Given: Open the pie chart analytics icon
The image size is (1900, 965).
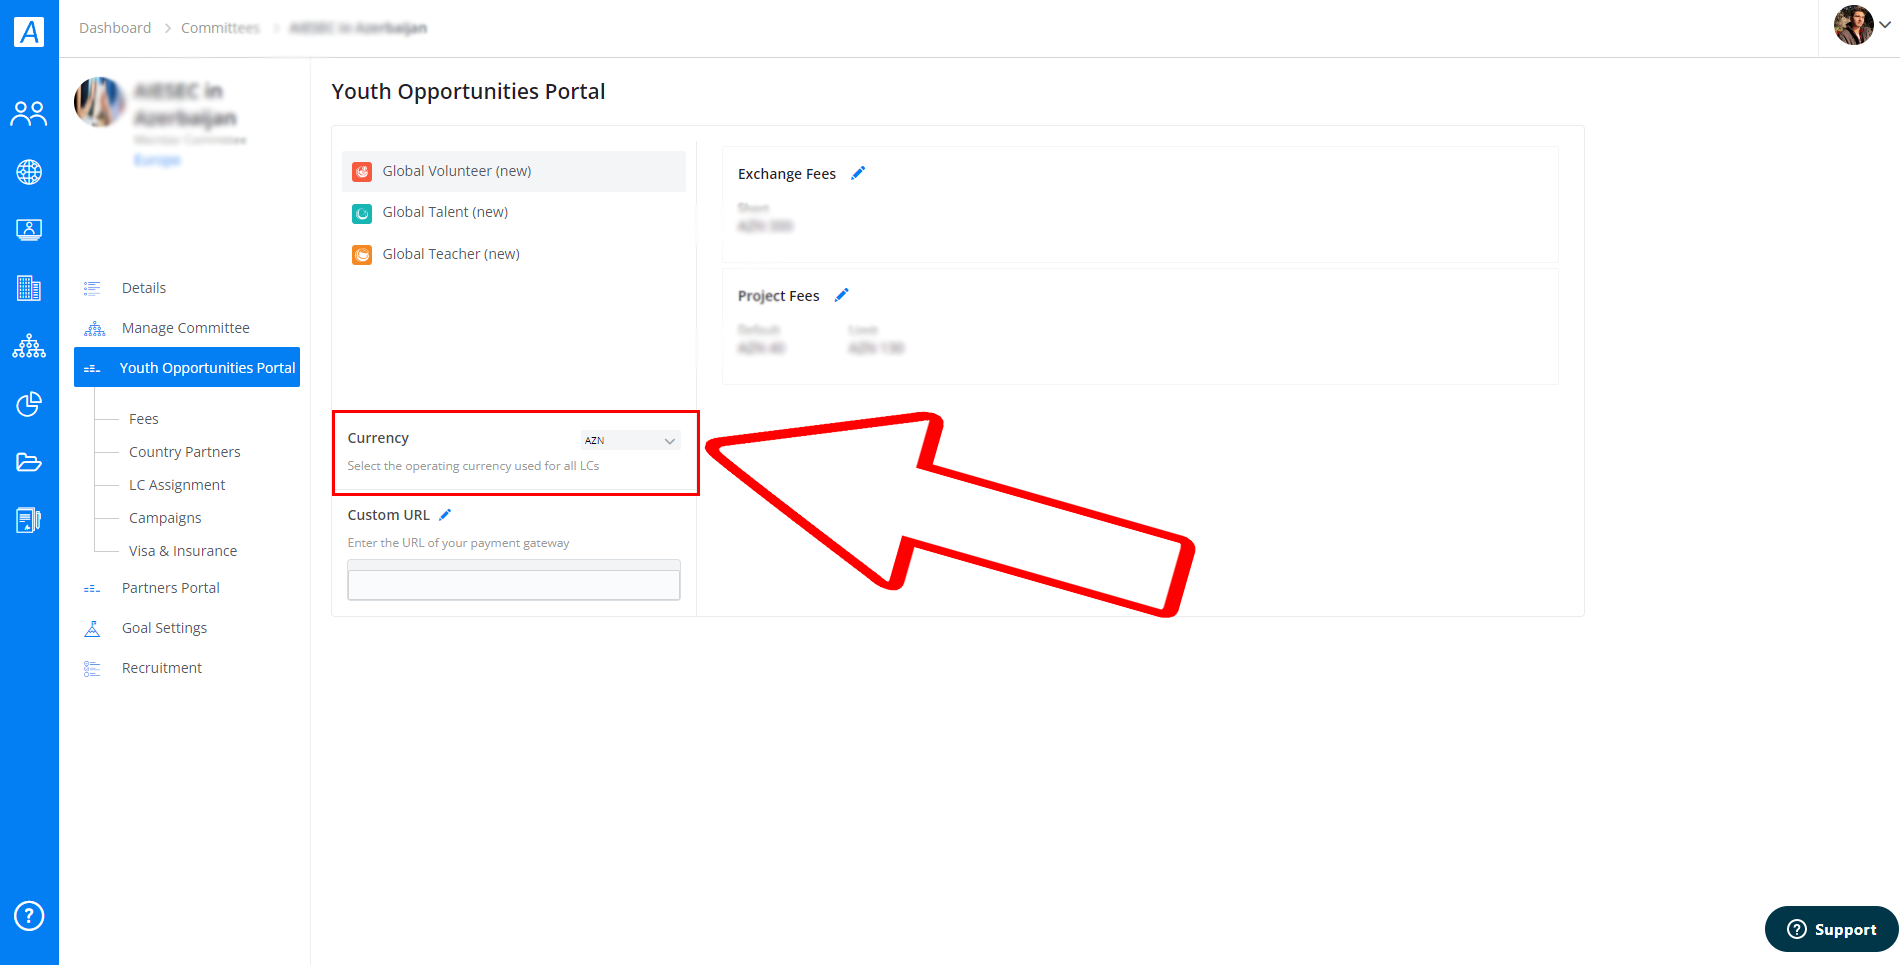Looking at the screenshot, I should tap(29, 404).
